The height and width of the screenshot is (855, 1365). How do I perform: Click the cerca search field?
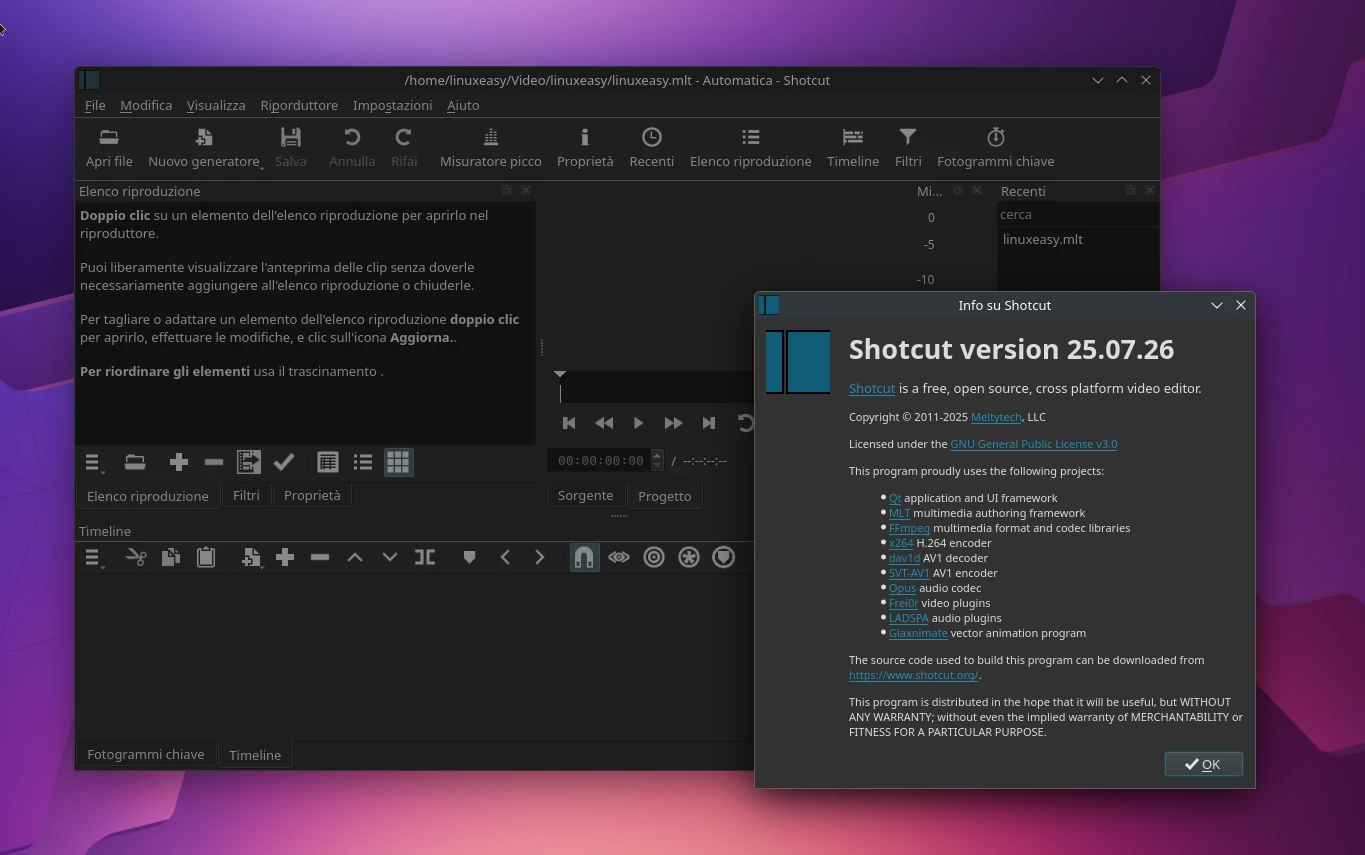tap(1075, 214)
